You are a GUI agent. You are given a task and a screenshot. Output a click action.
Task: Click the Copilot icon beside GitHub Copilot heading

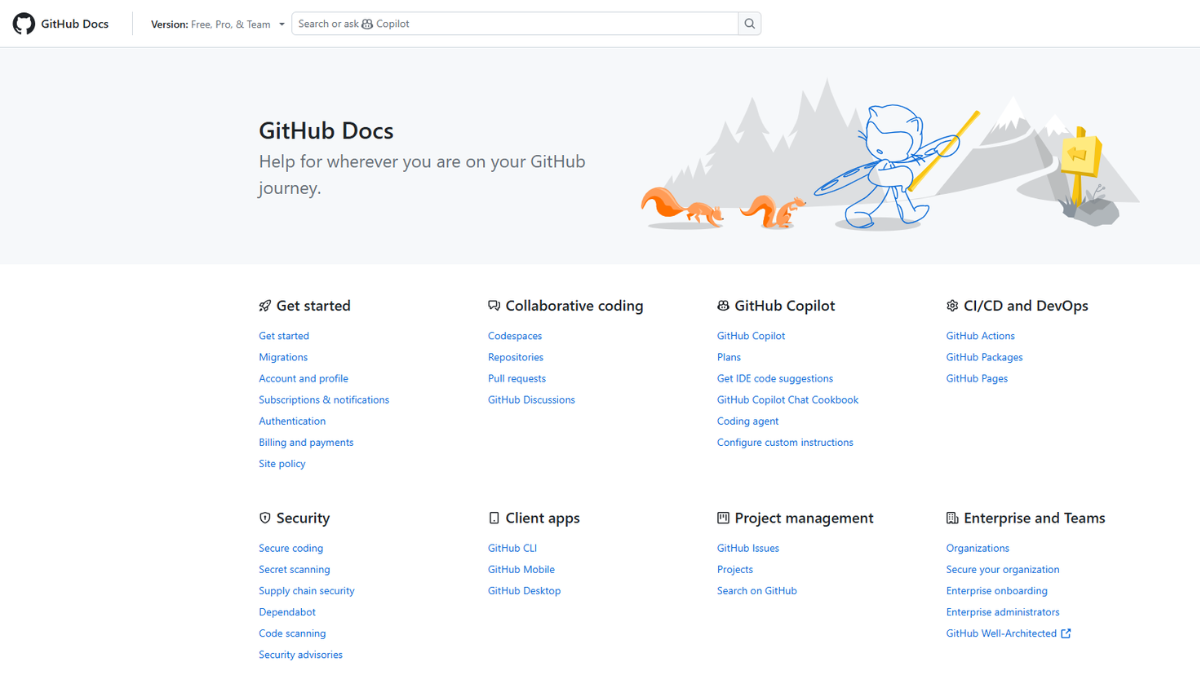[722, 305]
